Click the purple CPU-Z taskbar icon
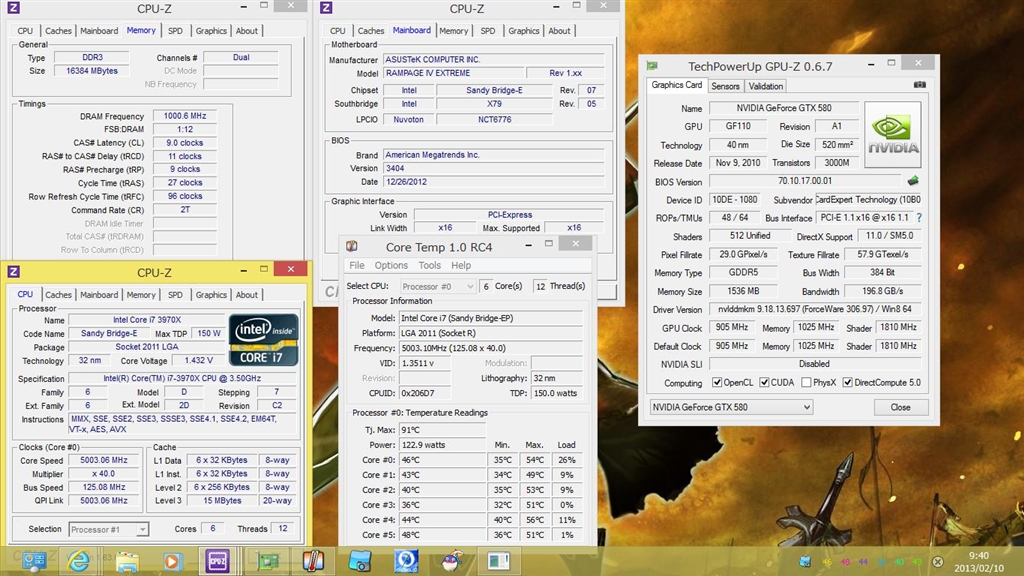Screen dimensions: 1024x576 point(217,561)
